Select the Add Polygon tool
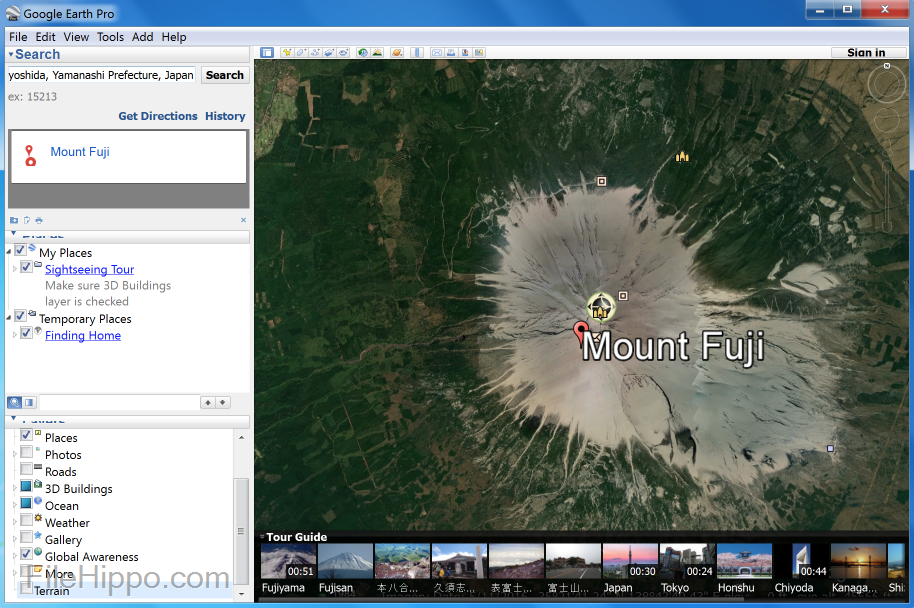The width and height of the screenshot is (914, 608). (x=301, y=52)
